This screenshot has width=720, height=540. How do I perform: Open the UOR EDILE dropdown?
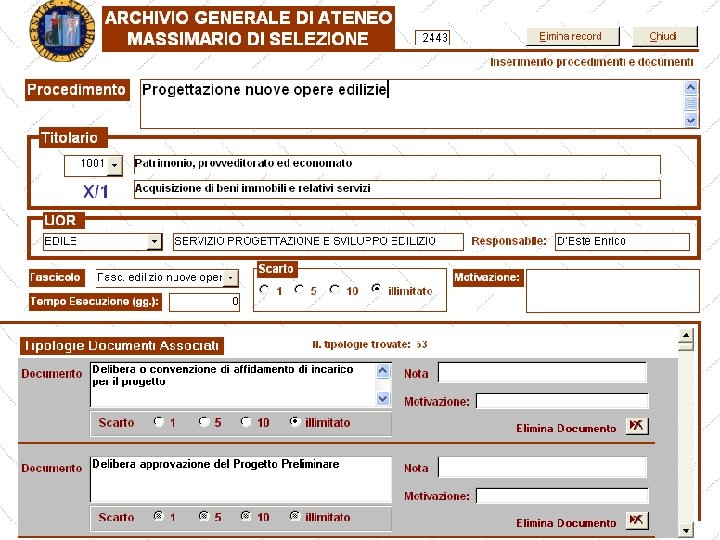coord(155,242)
